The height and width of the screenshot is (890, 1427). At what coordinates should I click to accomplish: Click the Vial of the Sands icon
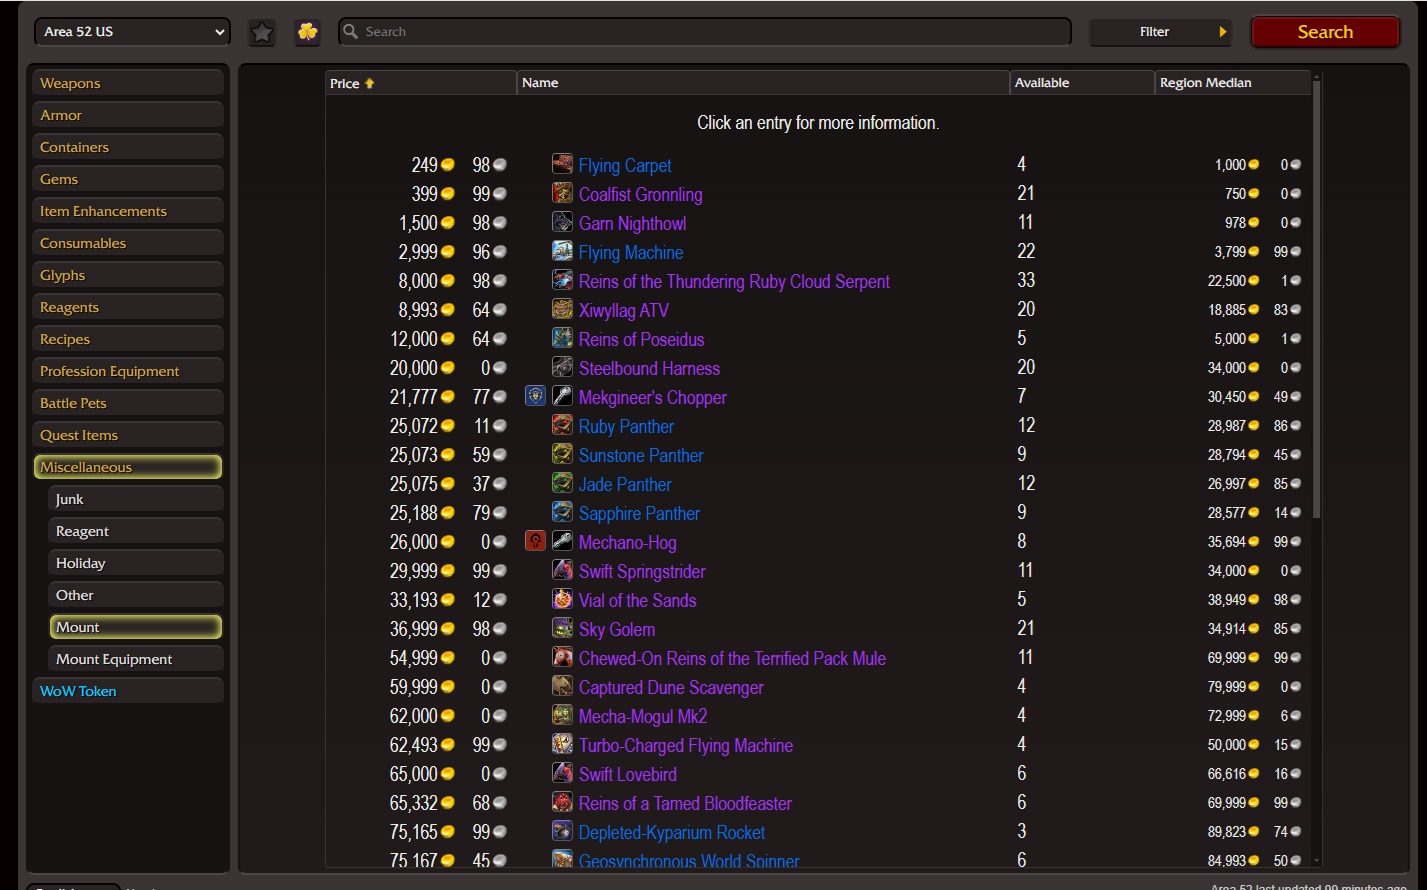[562, 600]
